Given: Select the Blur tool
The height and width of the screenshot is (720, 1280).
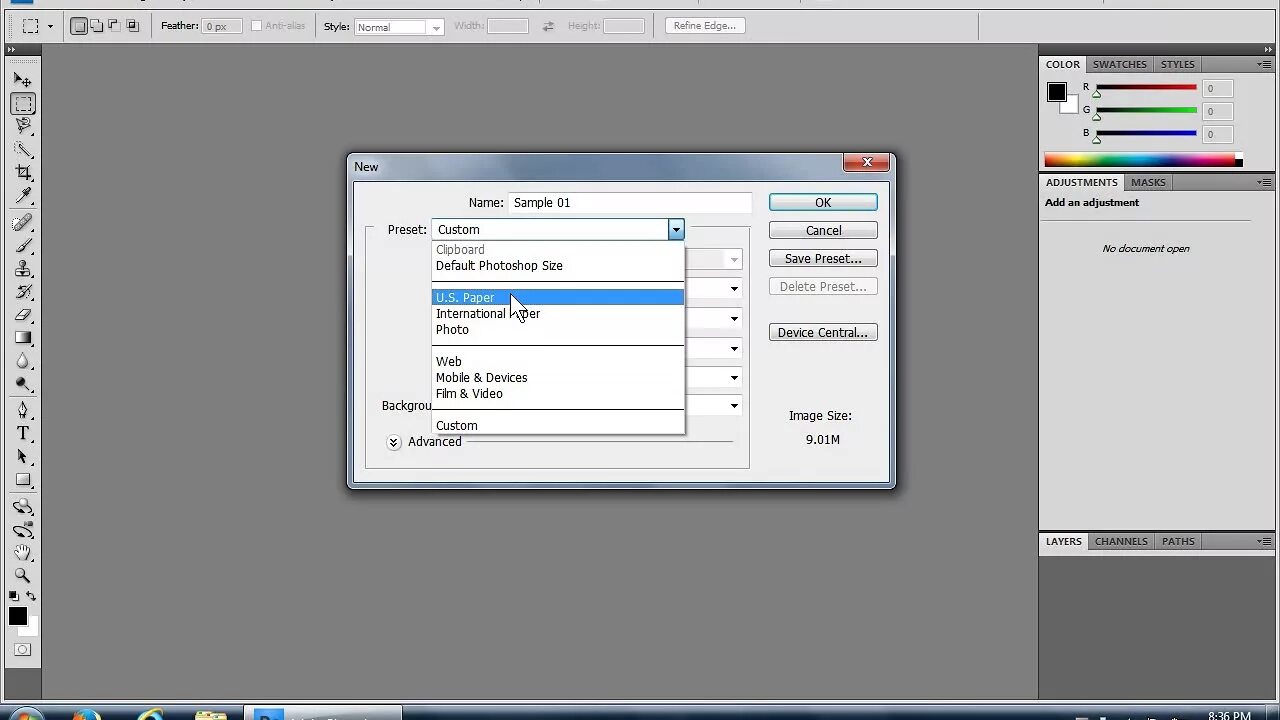Looking at the screenshot, I should 23,360.
